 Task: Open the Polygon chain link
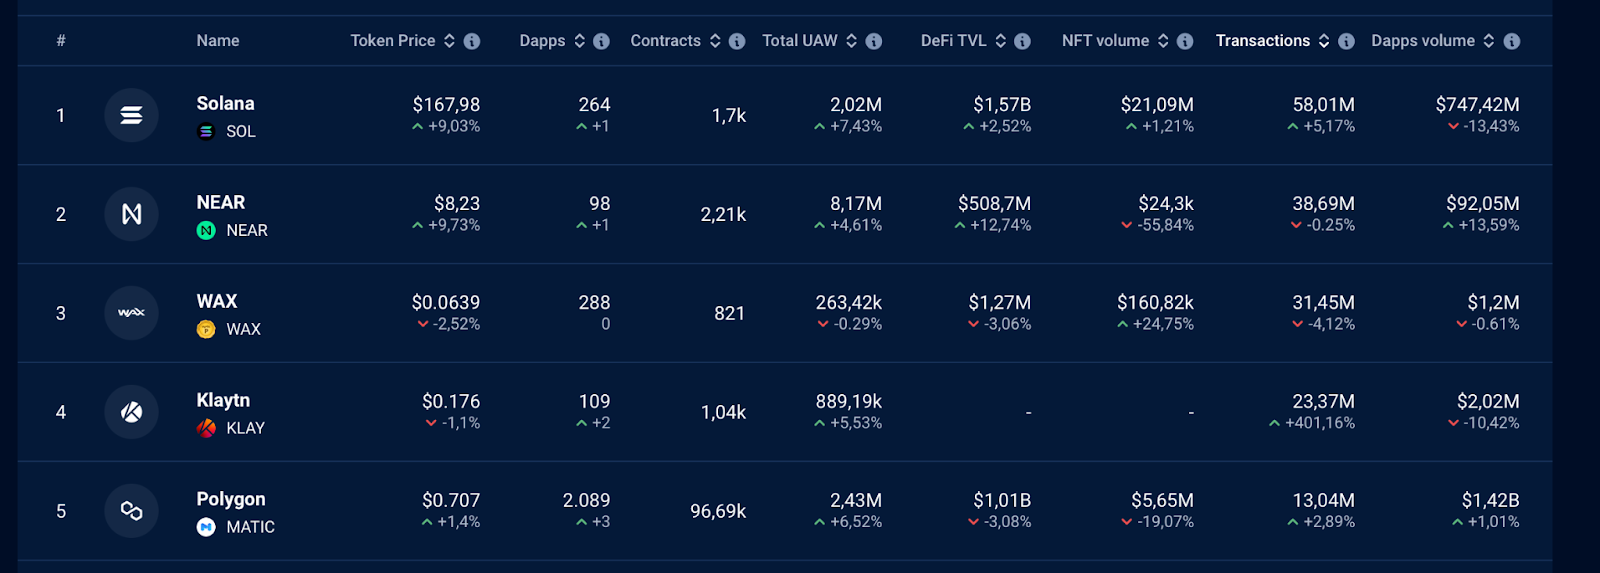(x=231, y=499)
